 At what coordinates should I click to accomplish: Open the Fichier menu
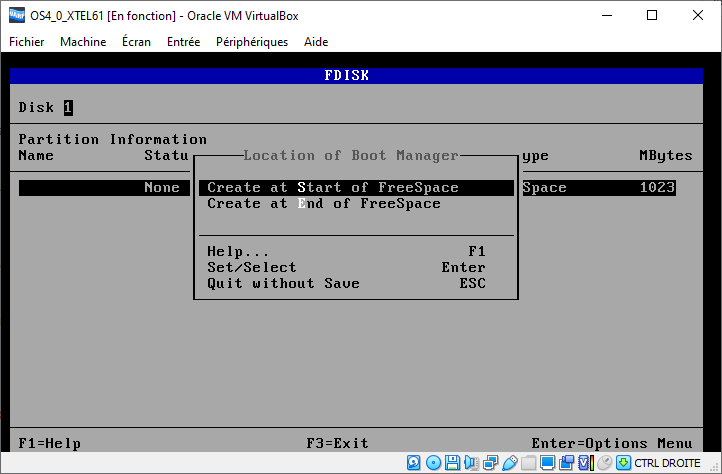click(27, 42)
